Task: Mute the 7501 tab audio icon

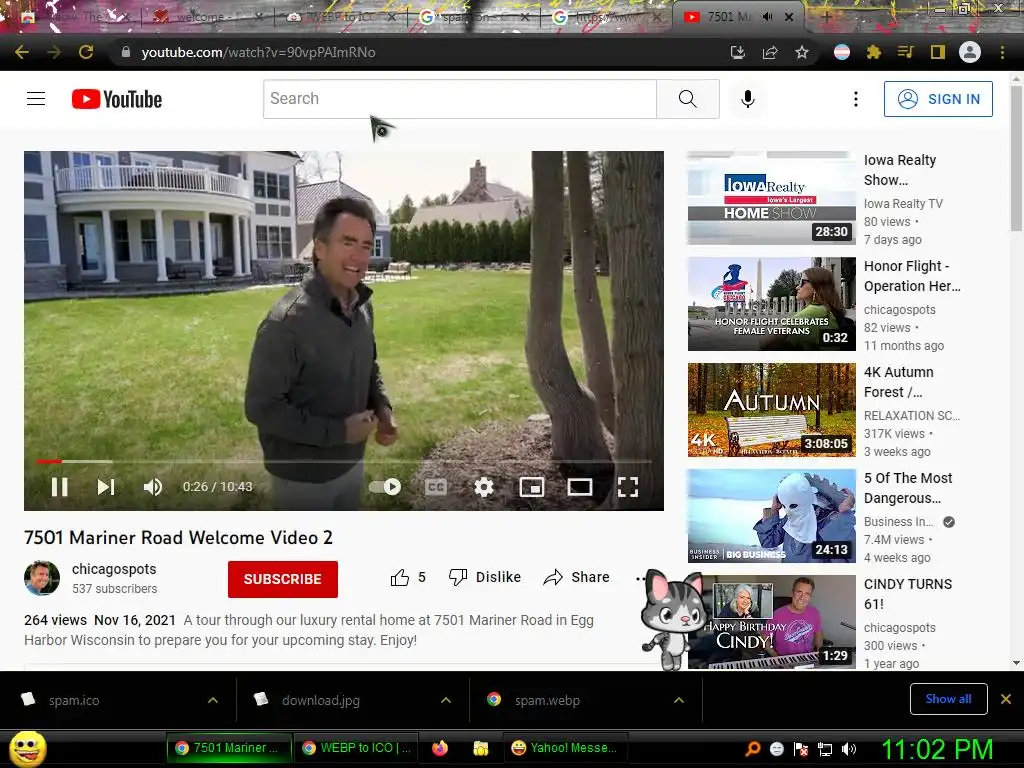Action: (767, 17)
